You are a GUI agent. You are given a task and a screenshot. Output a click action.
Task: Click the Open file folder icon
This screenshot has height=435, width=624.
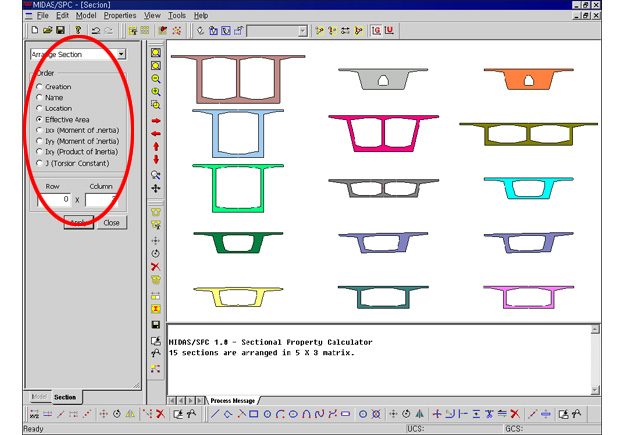[x=47, y=31]
